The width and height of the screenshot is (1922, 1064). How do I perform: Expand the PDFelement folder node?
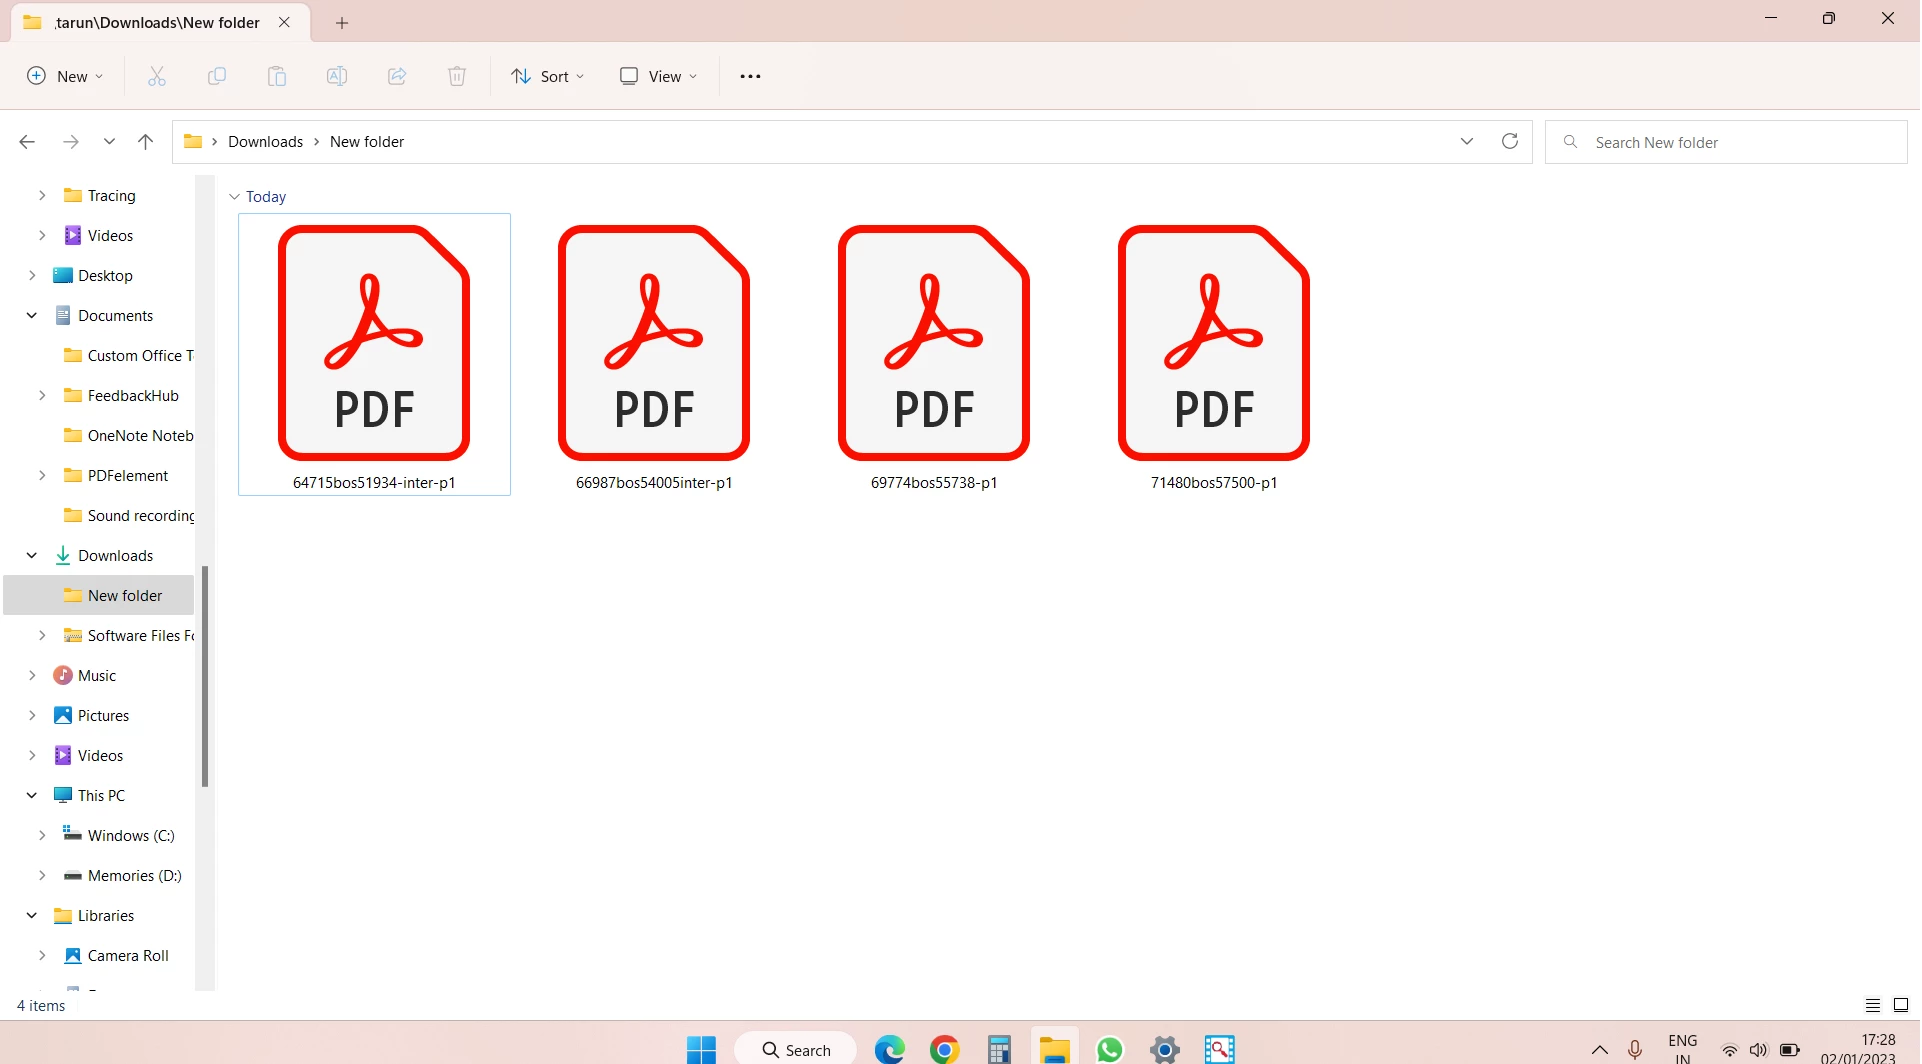tap(42, 475)
